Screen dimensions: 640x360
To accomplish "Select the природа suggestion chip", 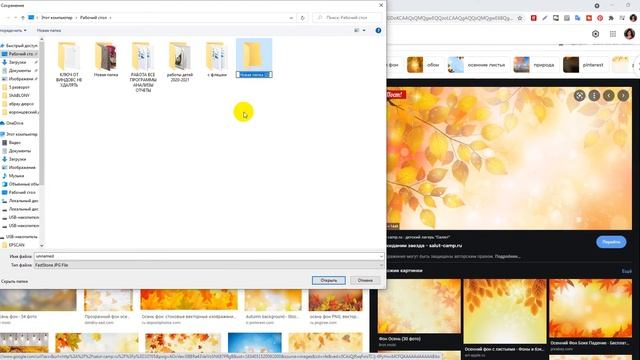I will [535, 65].
